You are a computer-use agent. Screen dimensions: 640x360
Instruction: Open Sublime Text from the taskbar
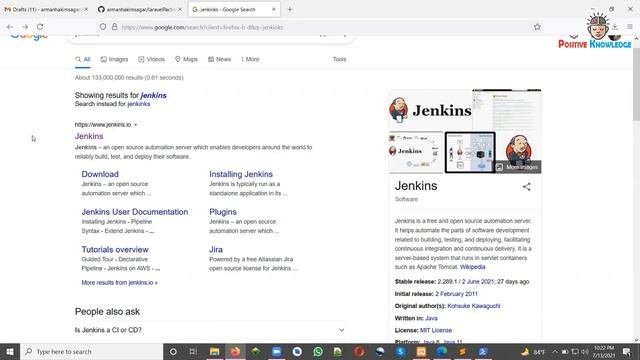point(462,351)
